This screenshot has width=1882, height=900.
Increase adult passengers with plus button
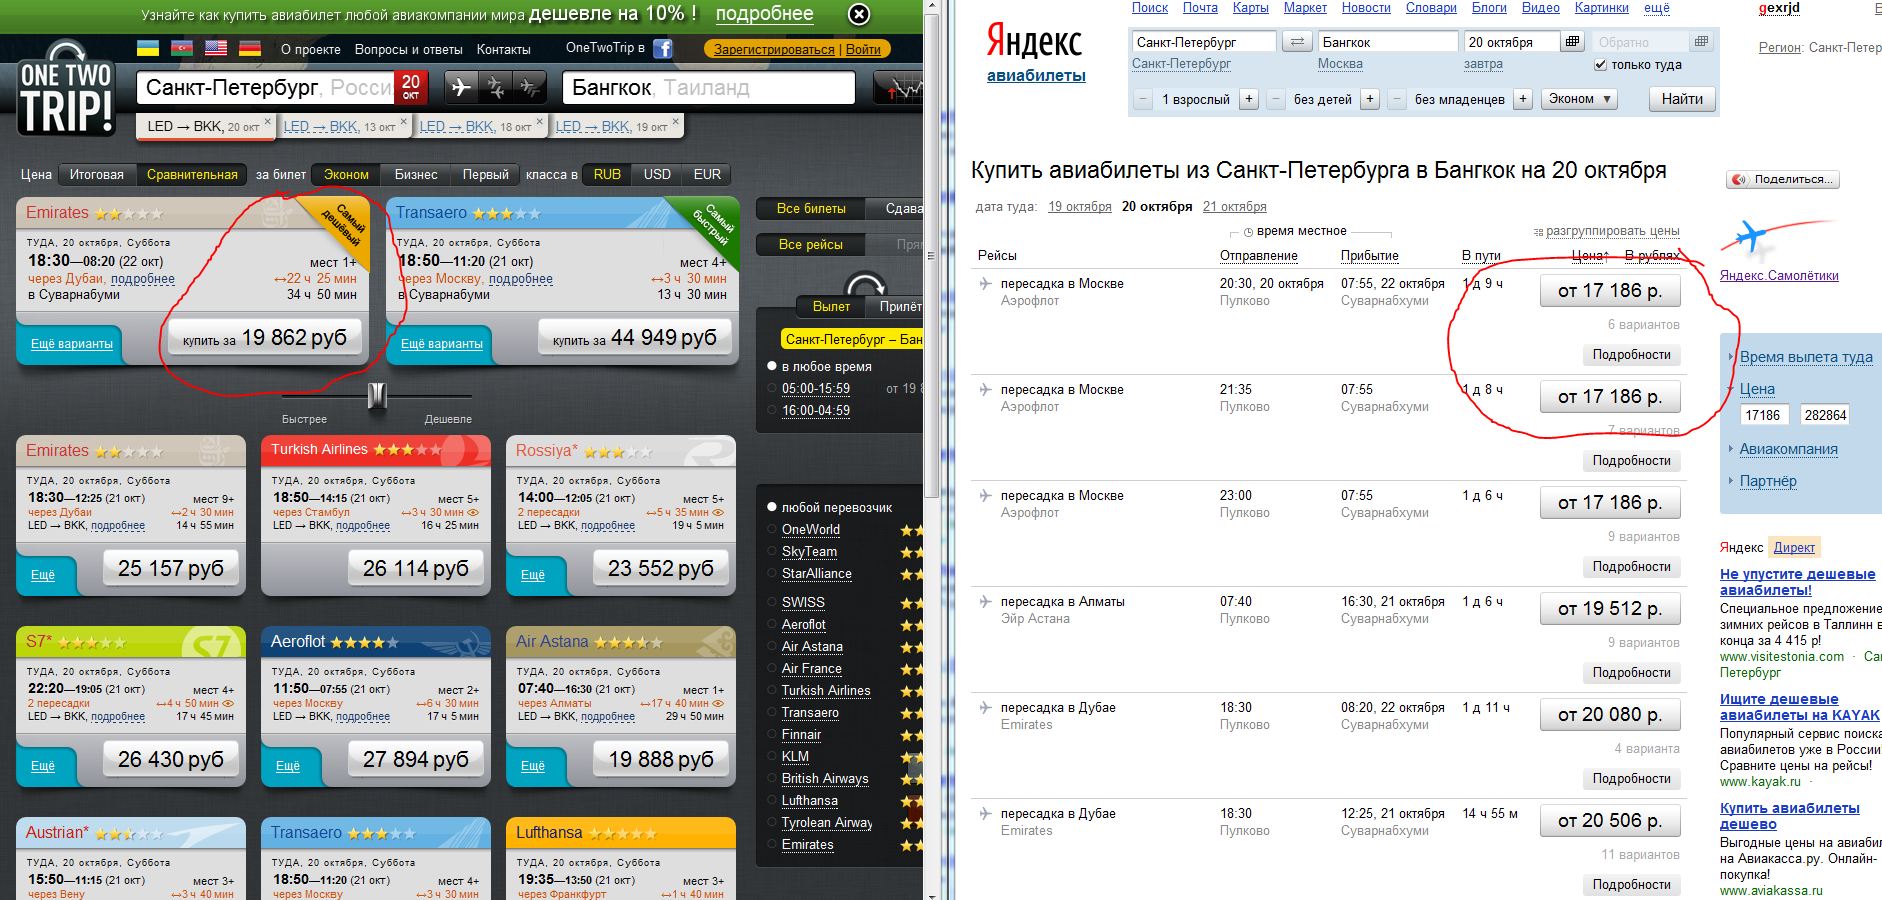[1249, 99]
